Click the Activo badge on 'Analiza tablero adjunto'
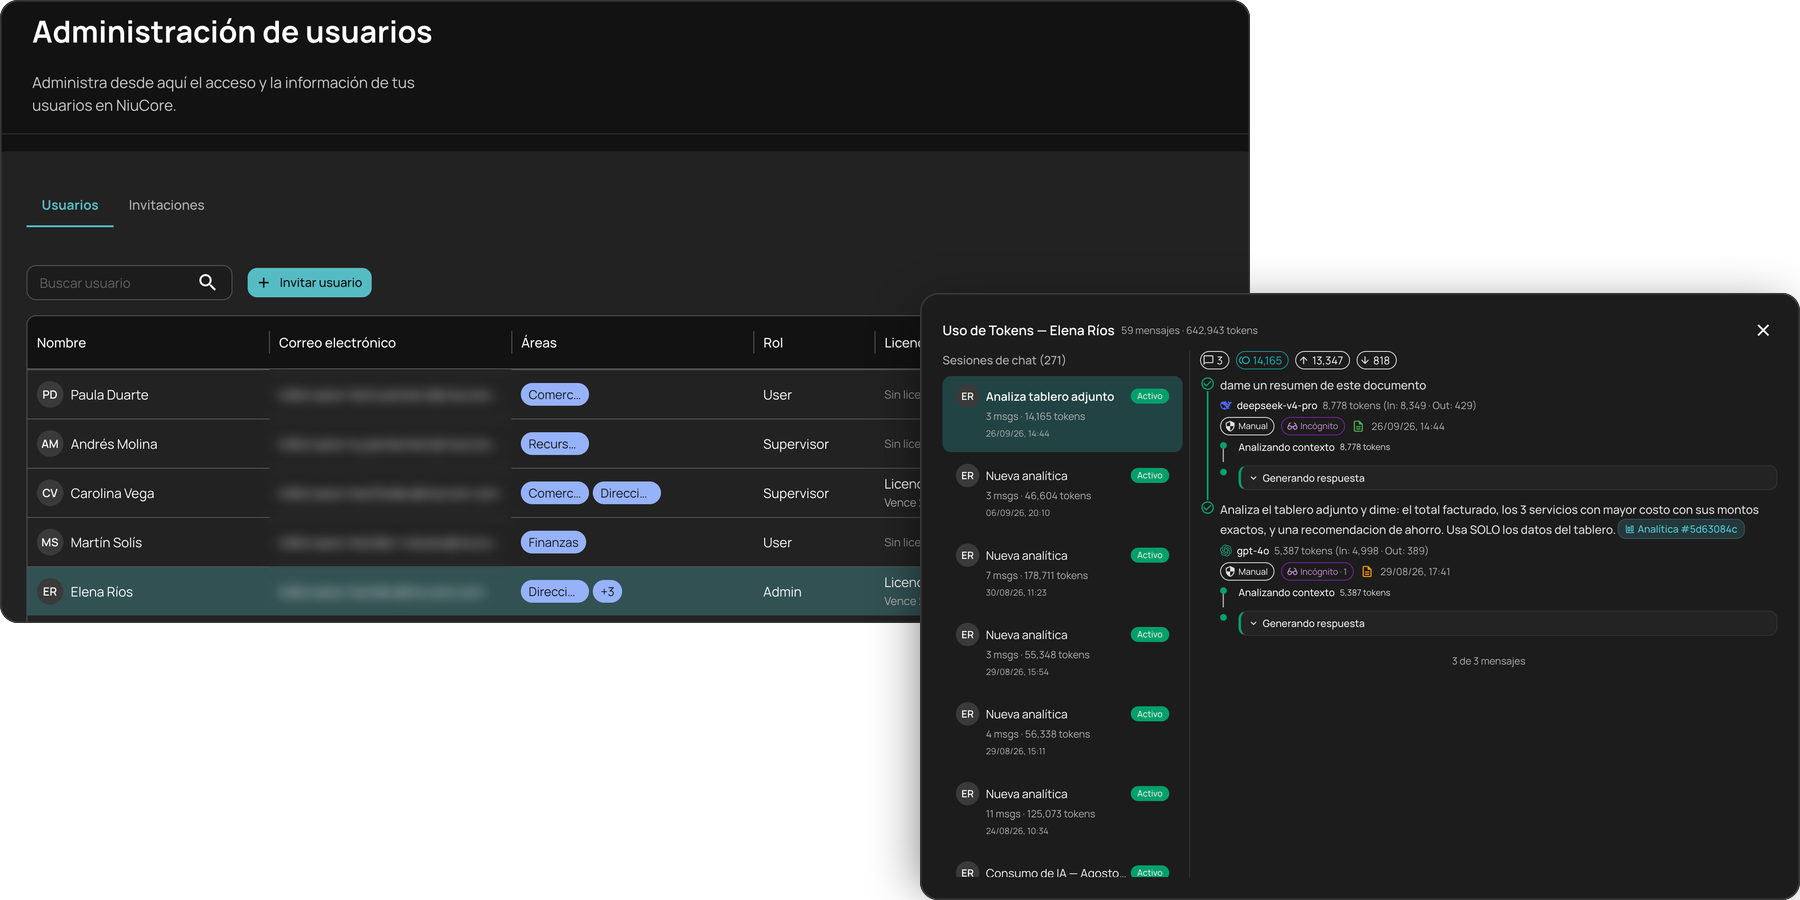 (1149, 396)
